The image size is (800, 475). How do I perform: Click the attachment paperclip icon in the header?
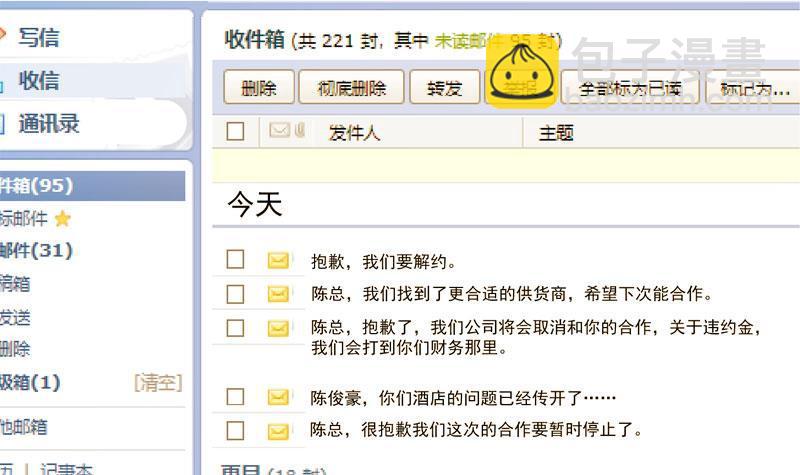(x=300, y=130)
